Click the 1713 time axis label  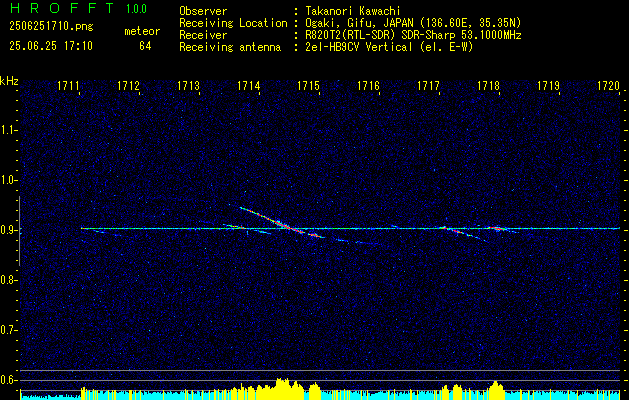189,86
